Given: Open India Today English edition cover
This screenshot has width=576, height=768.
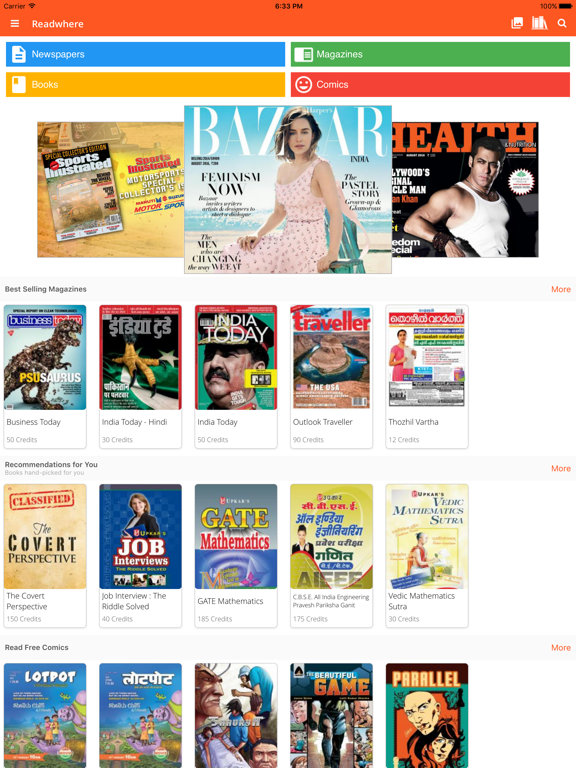Looking at the screenshot, I should [x=236, y=357].
